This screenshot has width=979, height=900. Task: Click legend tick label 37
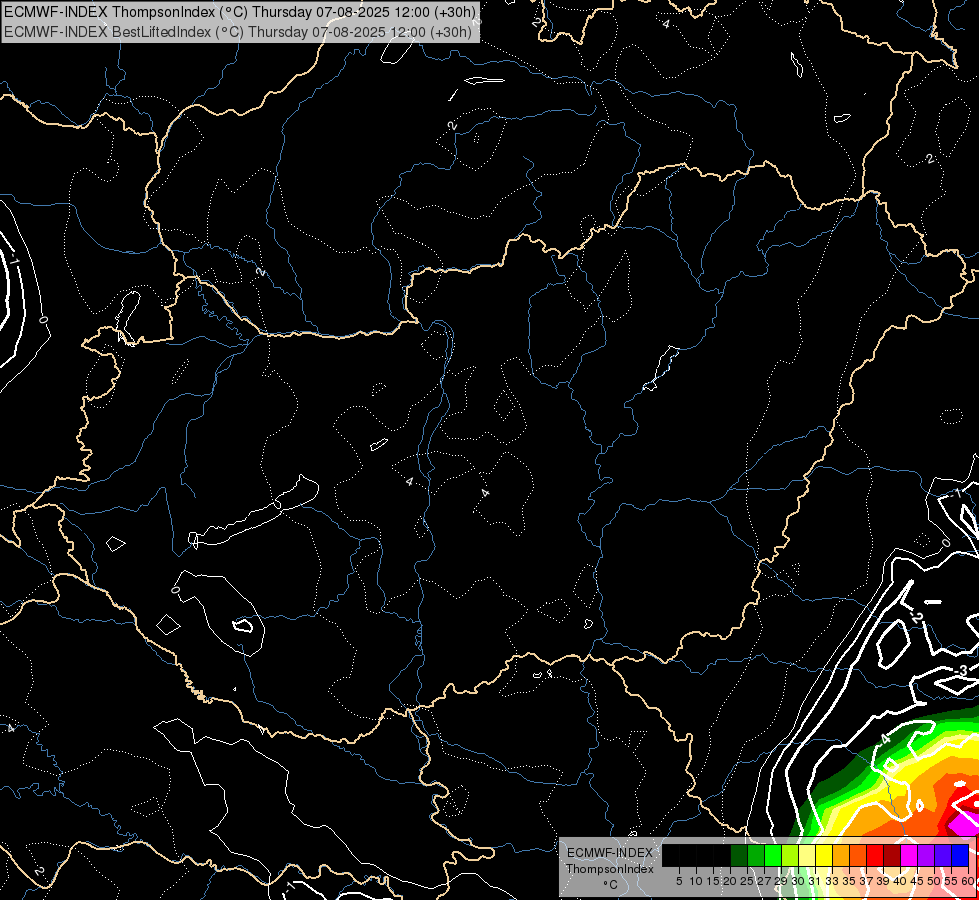[x=867, y=881]
